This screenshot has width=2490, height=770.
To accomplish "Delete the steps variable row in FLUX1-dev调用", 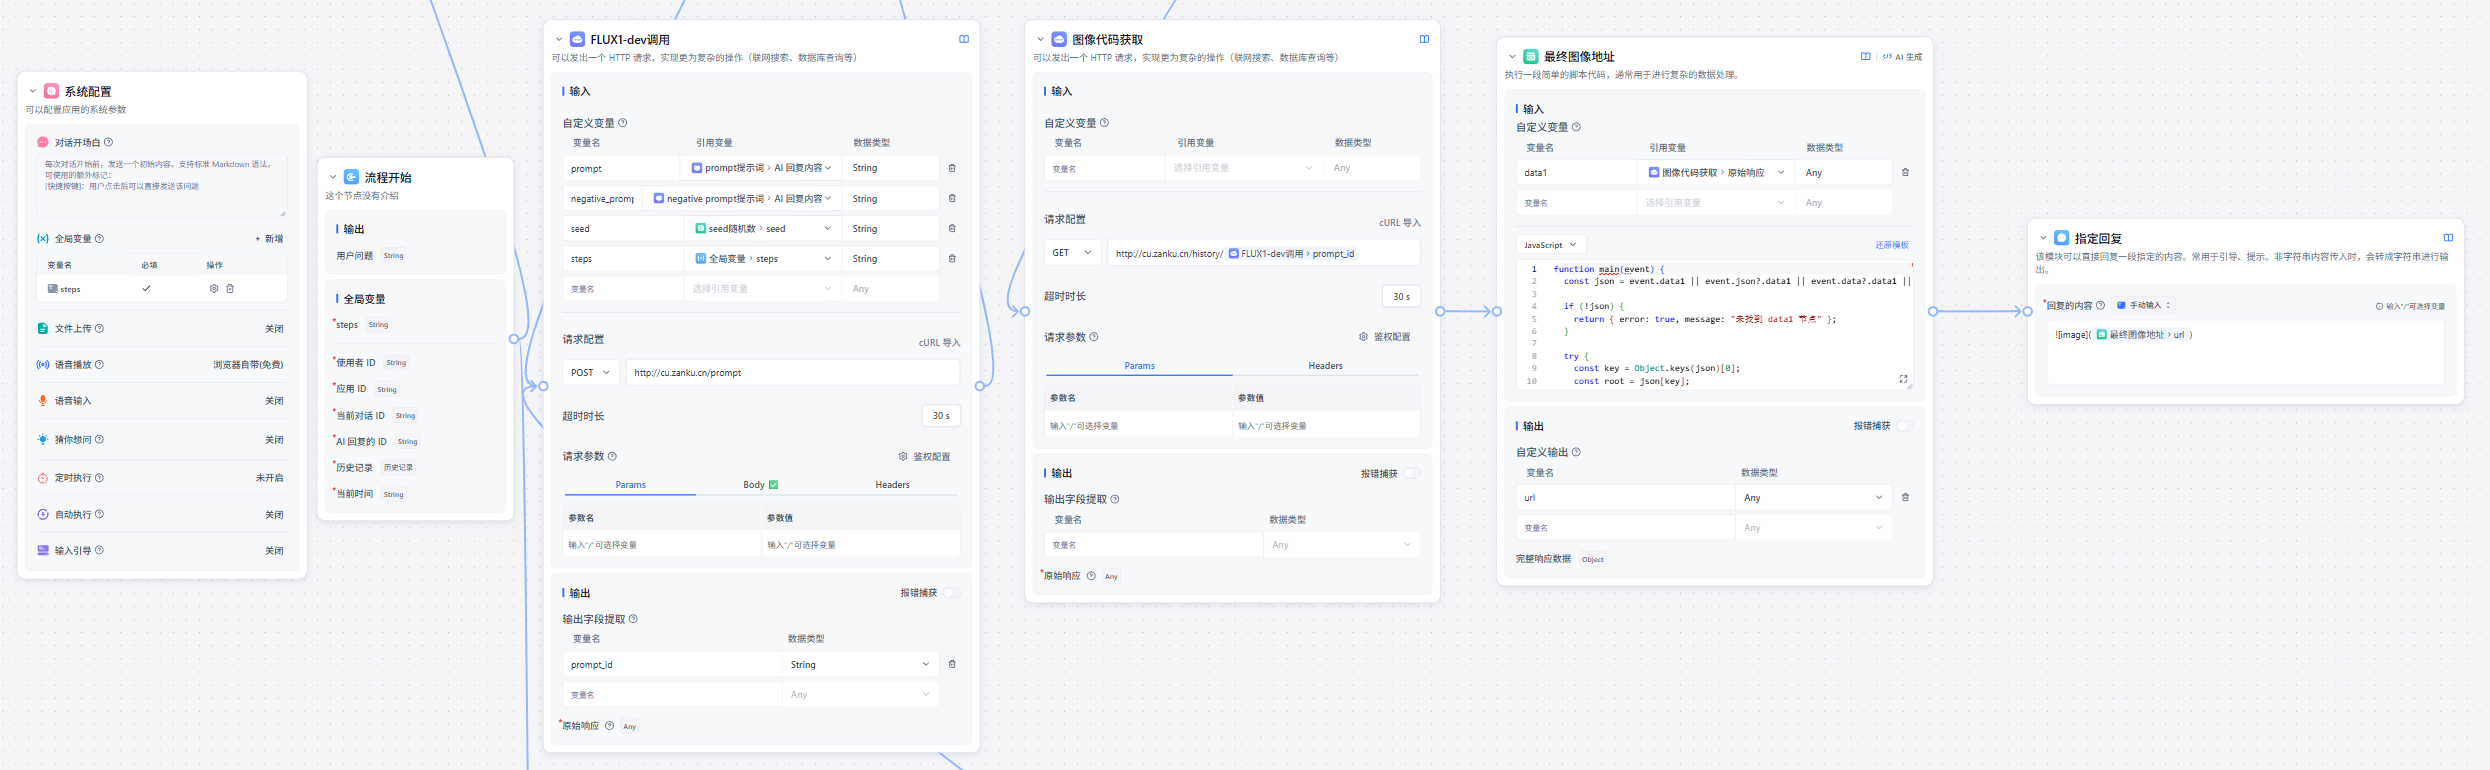I will coord(952,258).
